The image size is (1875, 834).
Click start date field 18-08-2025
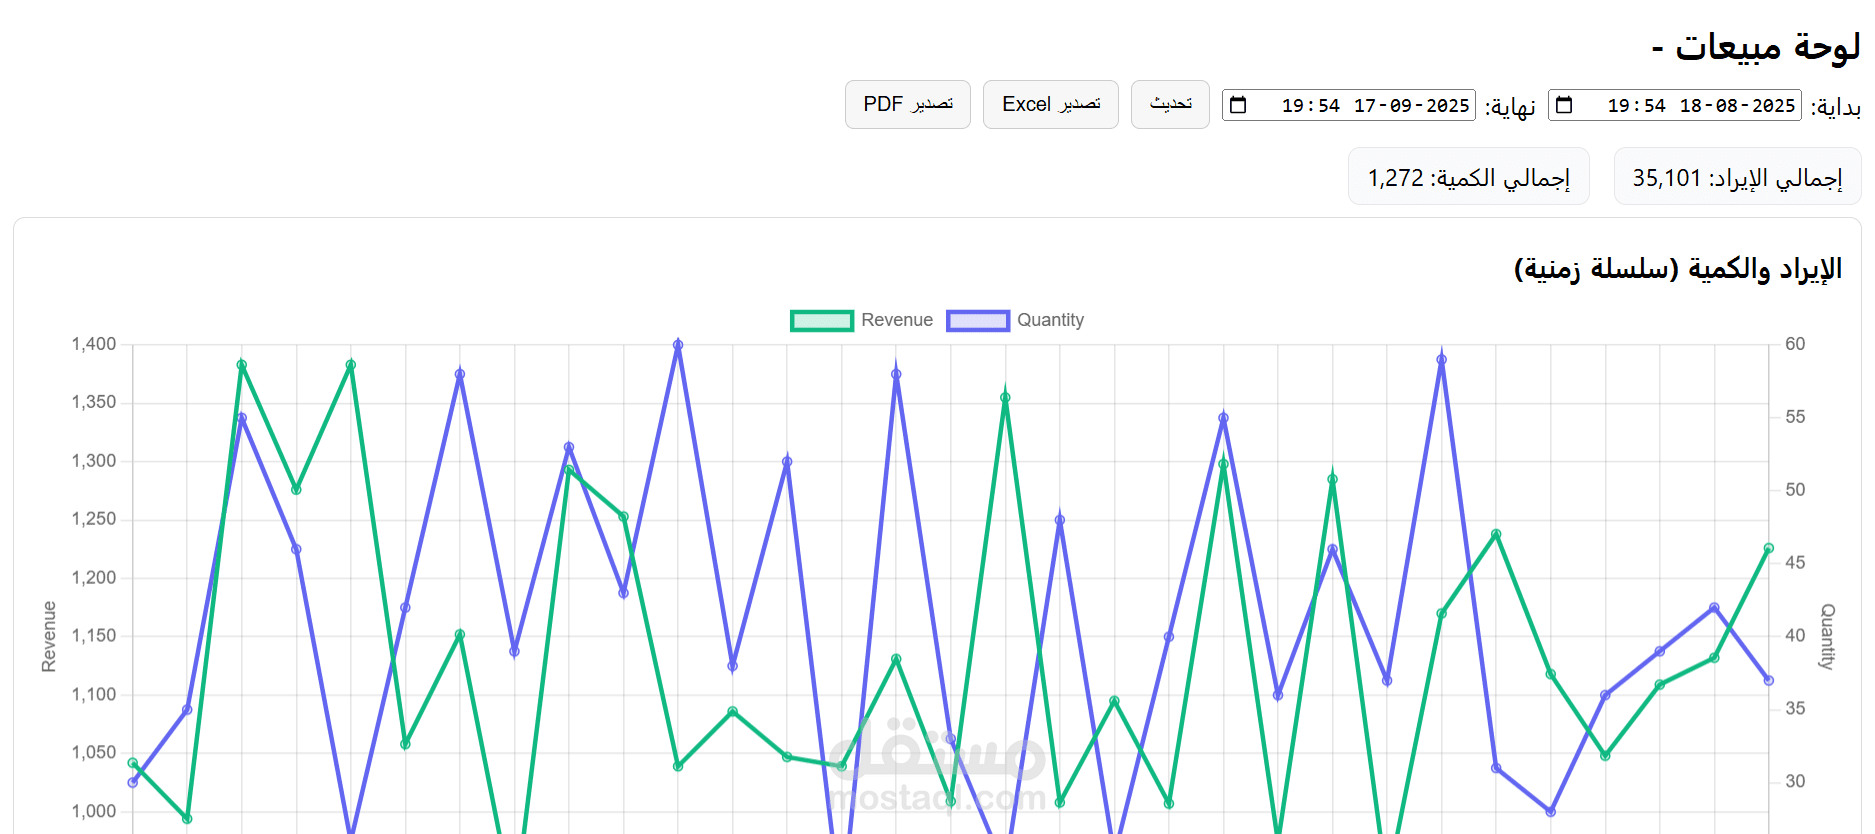coord(1675,105)
